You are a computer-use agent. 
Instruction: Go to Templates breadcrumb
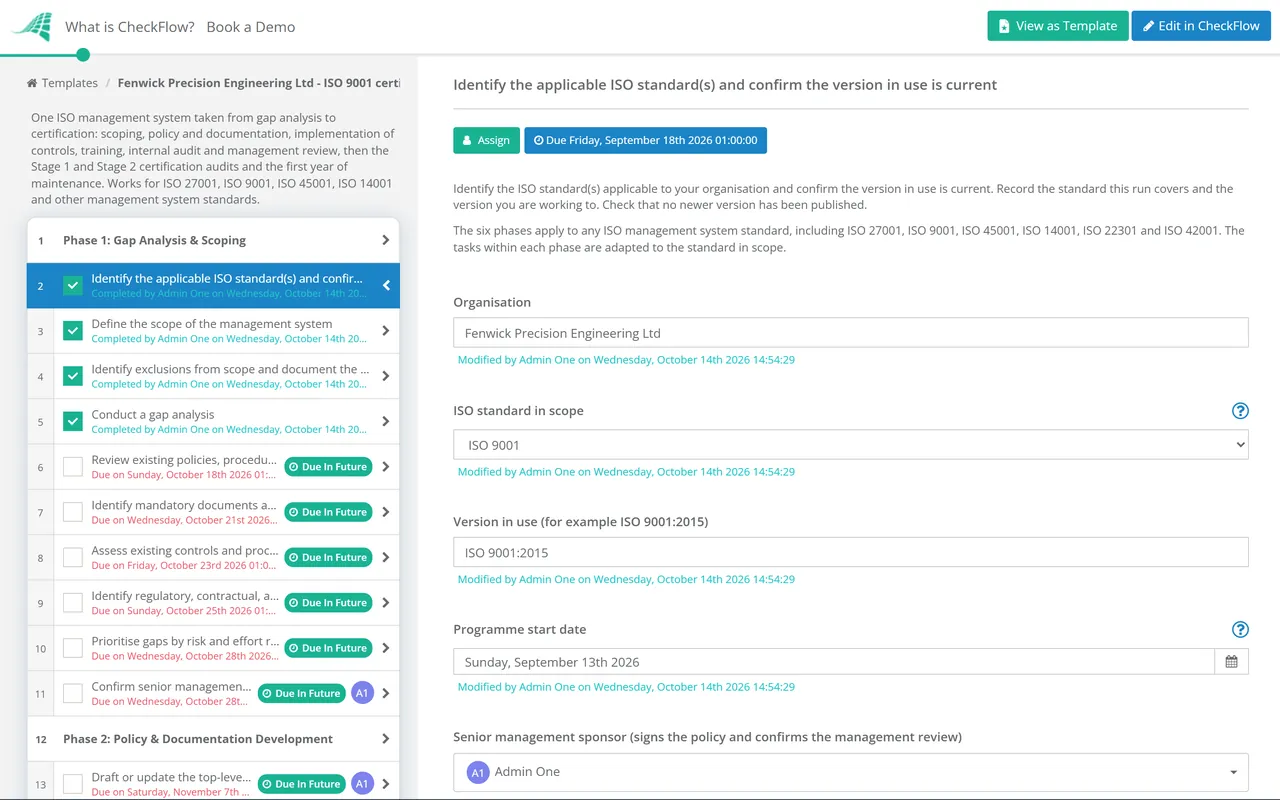70,83
